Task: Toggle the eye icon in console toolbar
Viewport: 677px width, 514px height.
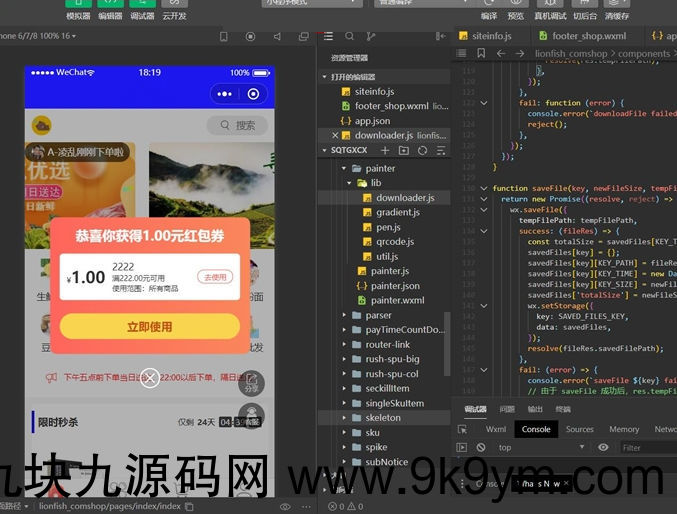Action: click(603, 447)
